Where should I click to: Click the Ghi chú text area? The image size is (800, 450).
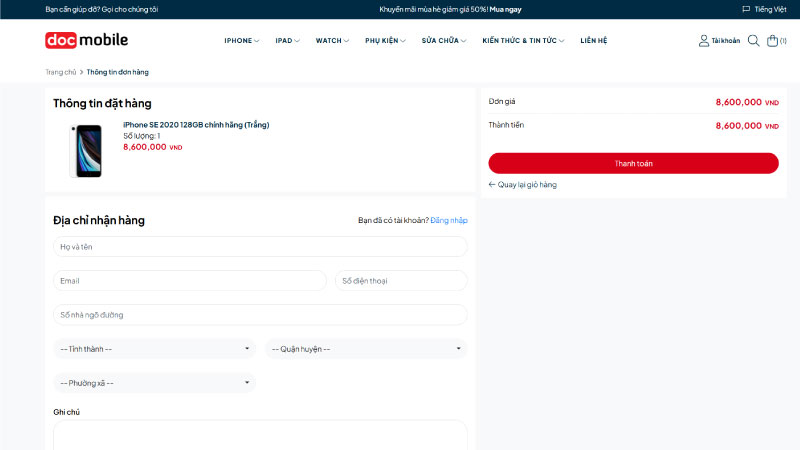click(x=260, y=435)
